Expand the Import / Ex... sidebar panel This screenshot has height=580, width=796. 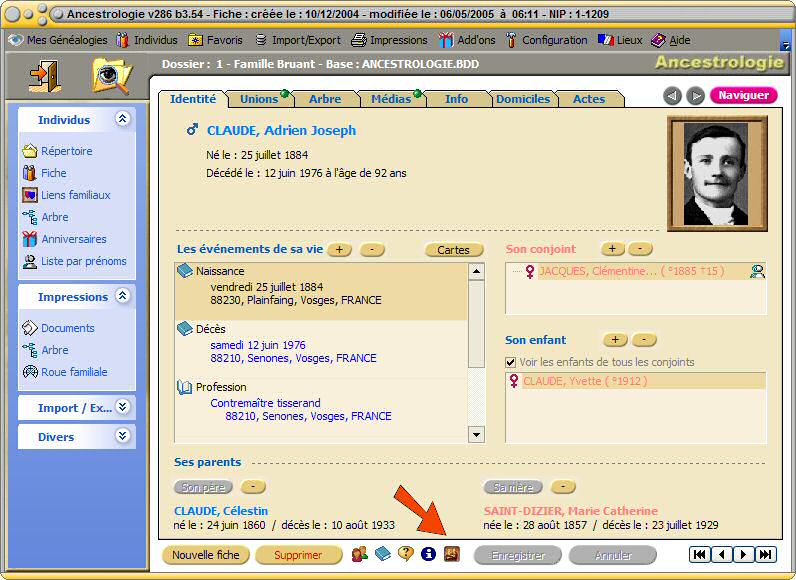tap(122, 408)
